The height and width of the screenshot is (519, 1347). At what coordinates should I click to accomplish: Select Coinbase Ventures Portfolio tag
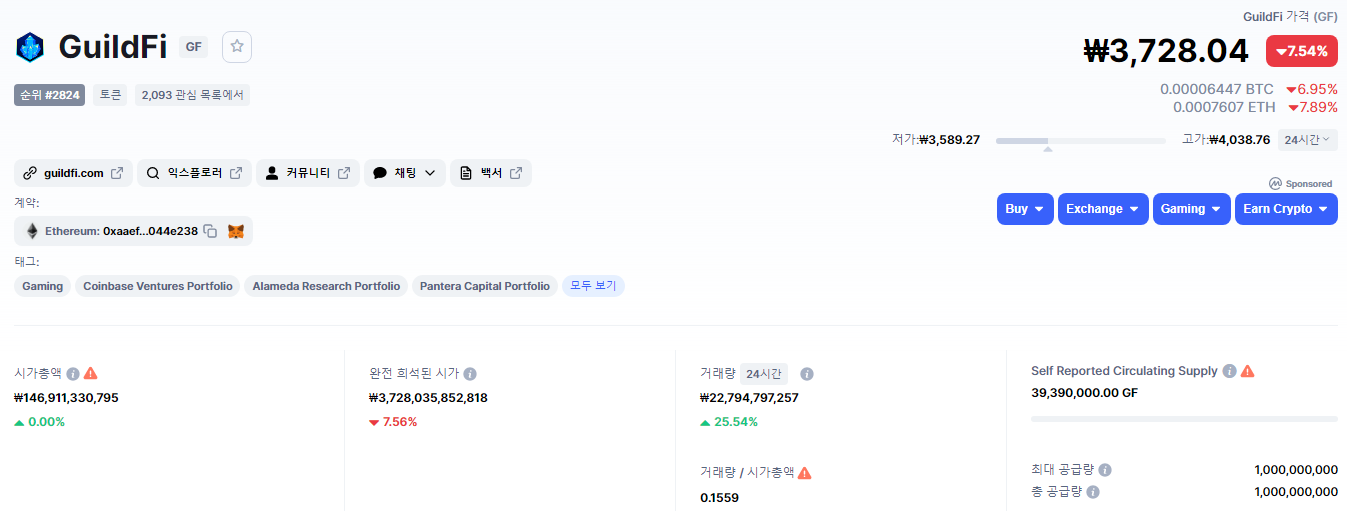158,286
